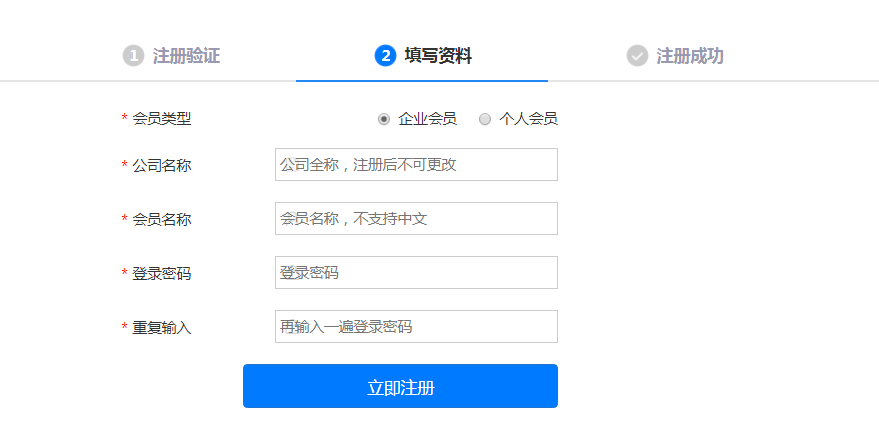Focus the 登录密码 password field
This screenshot has height=448, width=879.
(416, 273)
